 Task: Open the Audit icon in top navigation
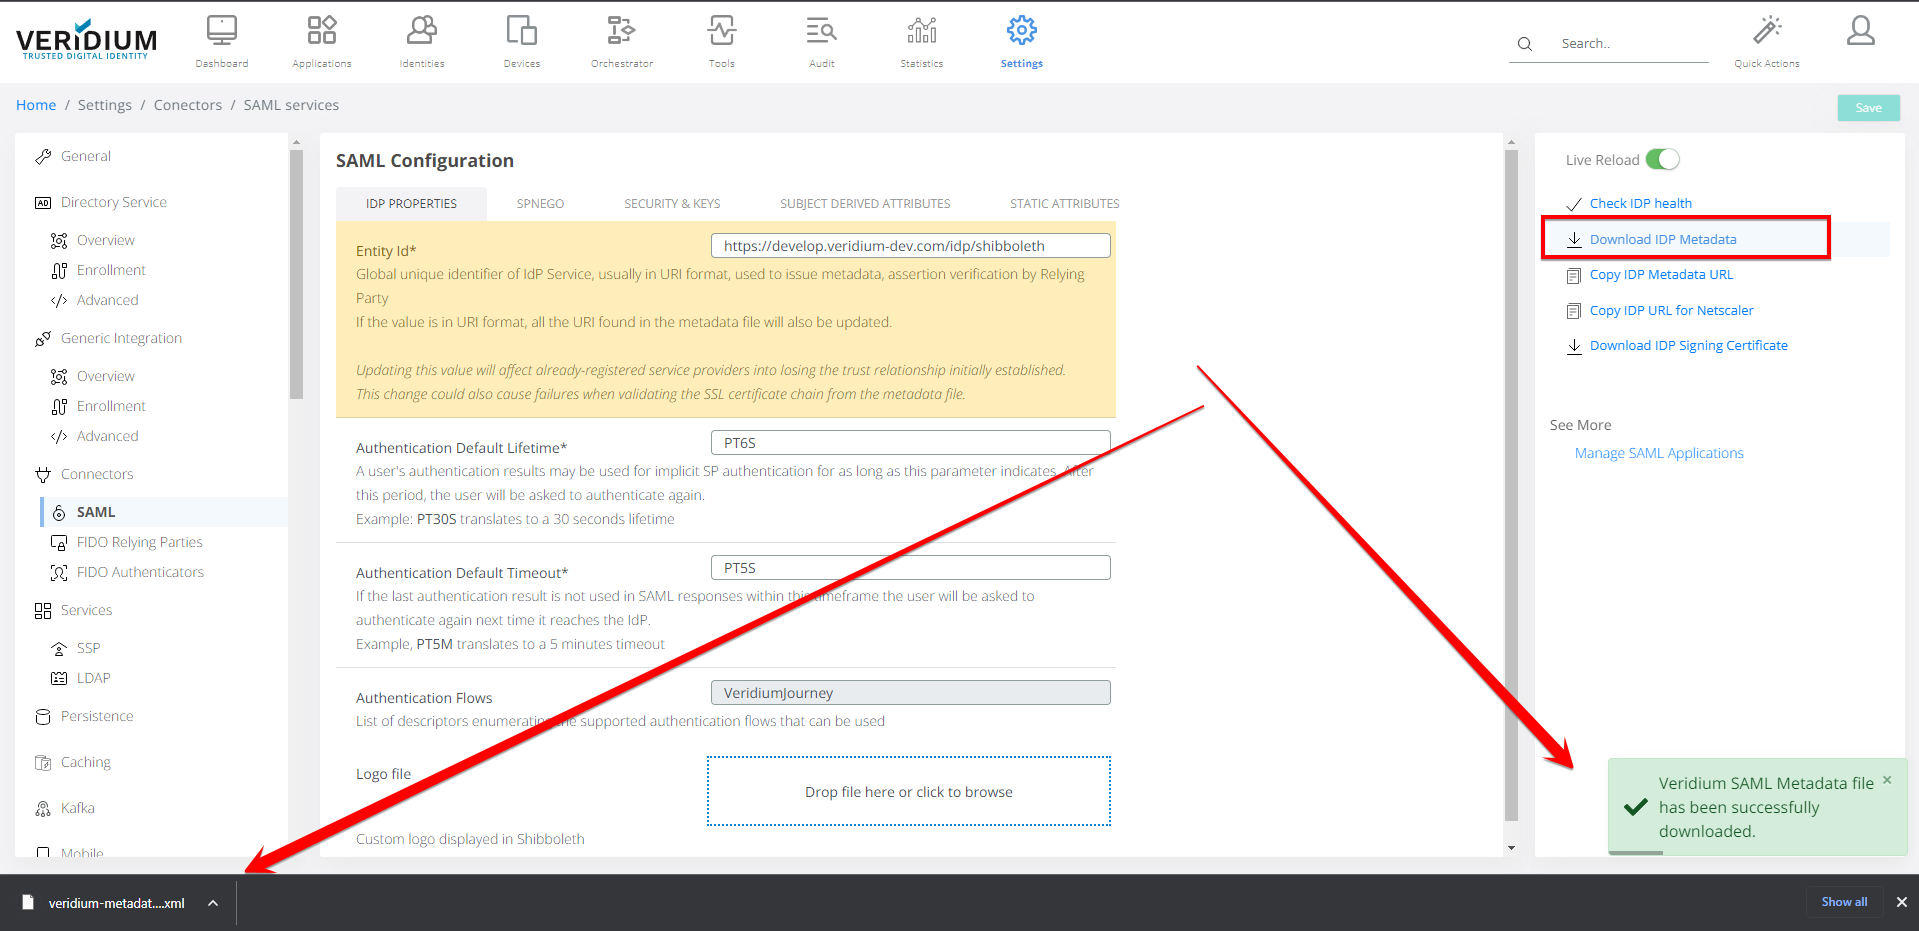tap(821, 32)
